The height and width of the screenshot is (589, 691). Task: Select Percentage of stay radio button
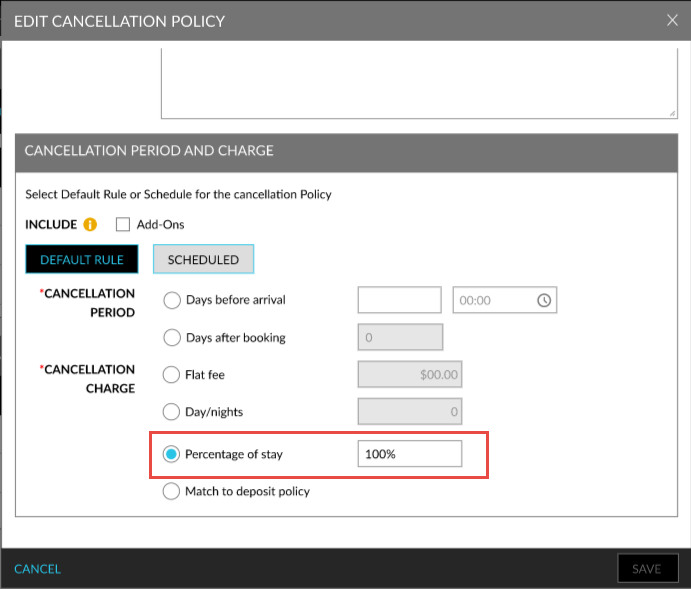click(x=171, y=454)
